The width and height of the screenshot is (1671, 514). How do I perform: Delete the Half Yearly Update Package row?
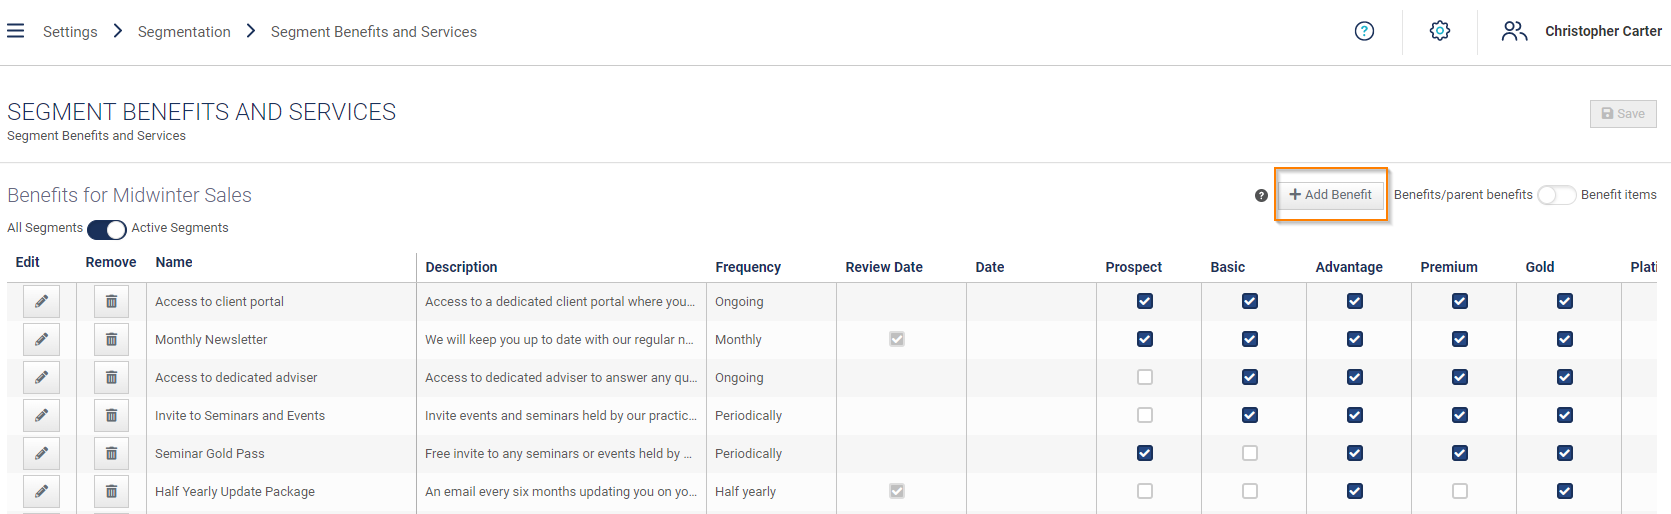pyautogui.click(x=111, y=491)
